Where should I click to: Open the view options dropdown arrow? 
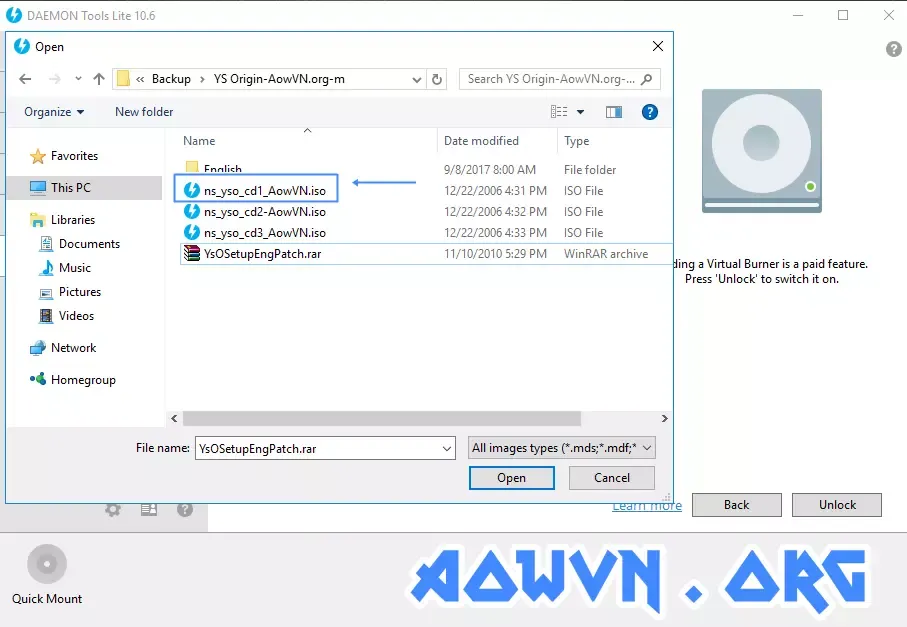click(580, 112)
